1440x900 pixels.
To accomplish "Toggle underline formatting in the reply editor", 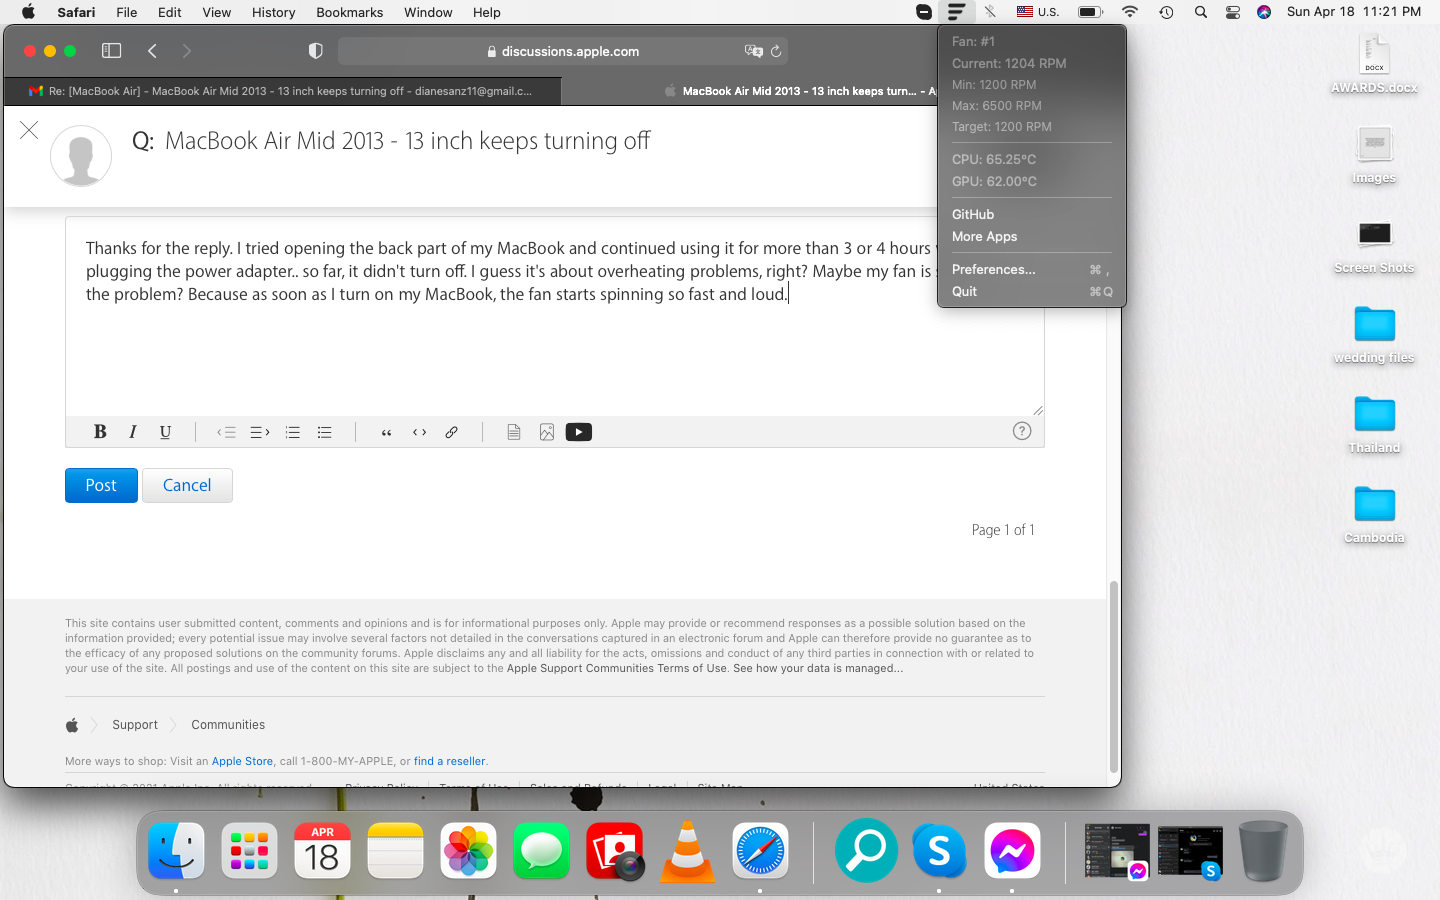I will point(165,432).
